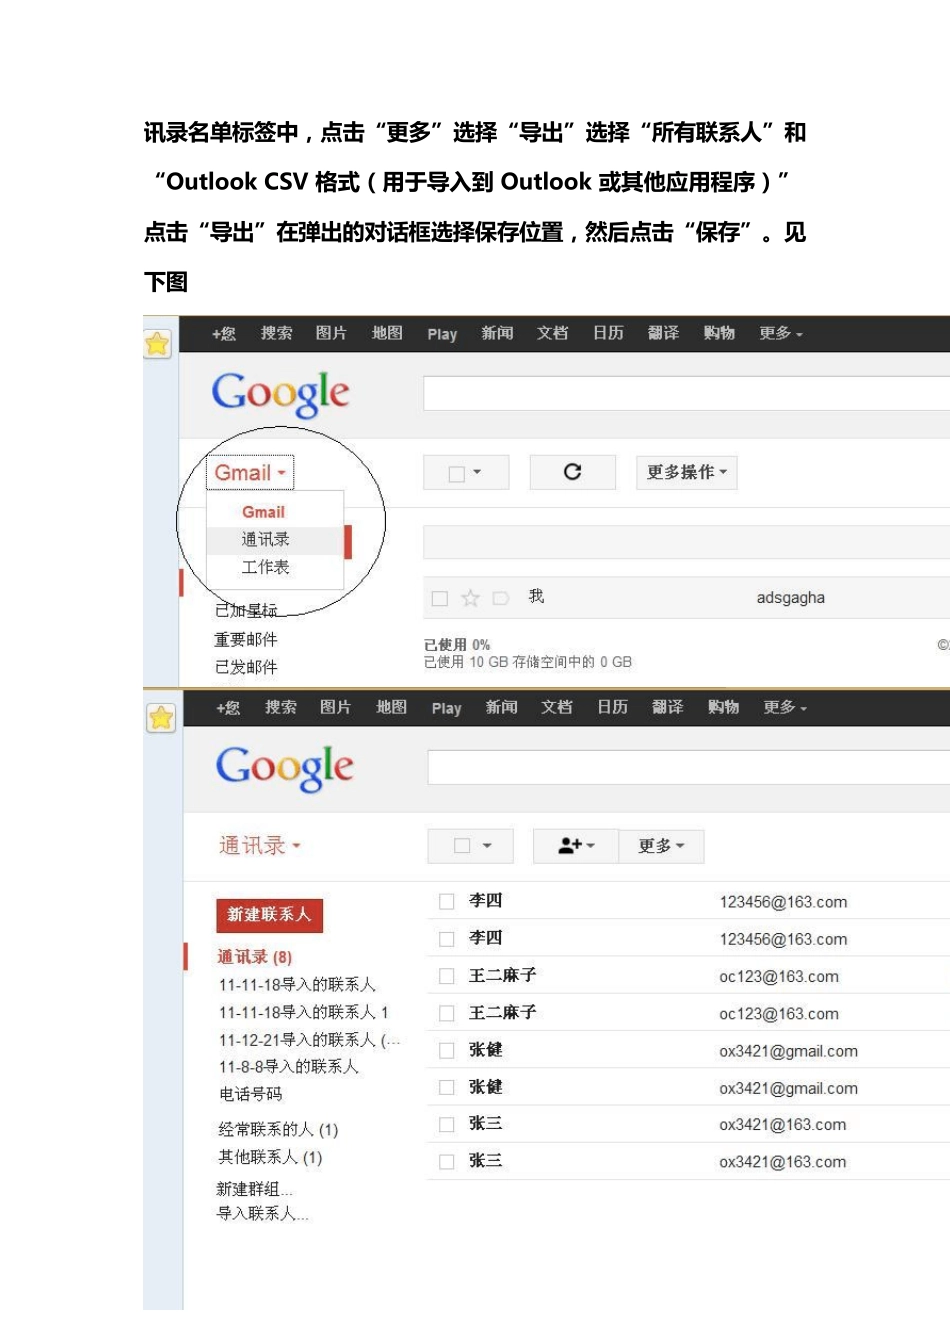
Task: Check the first 张三 contact checkbox
Action: [447, 1124]
